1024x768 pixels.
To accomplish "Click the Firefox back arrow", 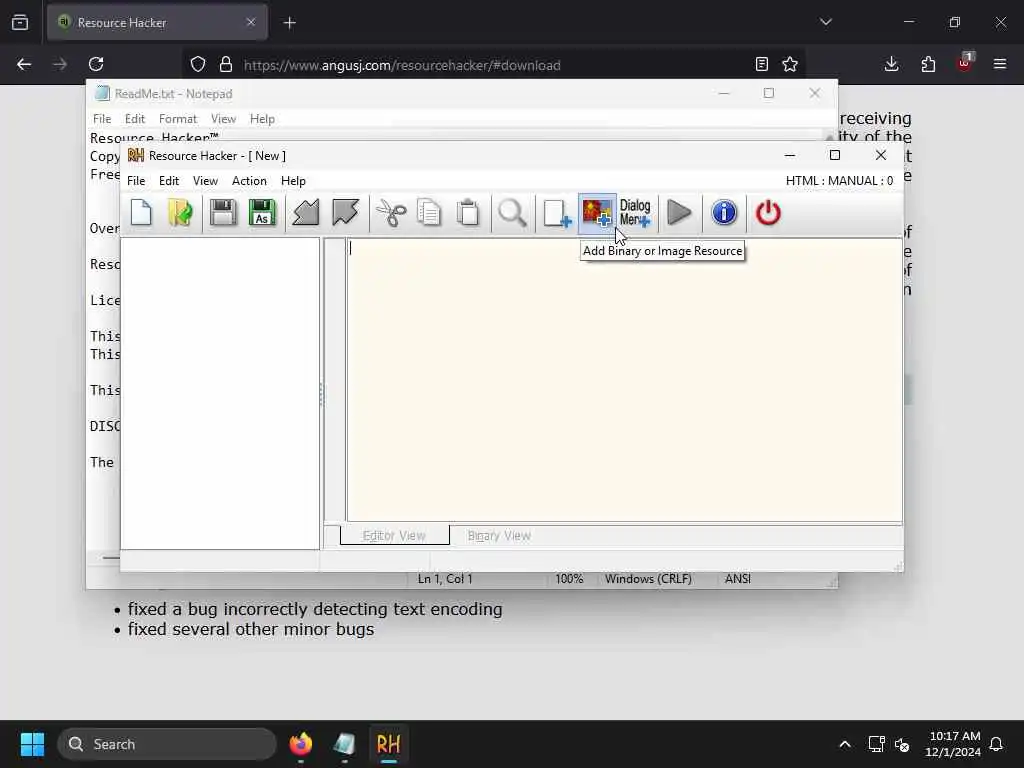I will (24, 64).
